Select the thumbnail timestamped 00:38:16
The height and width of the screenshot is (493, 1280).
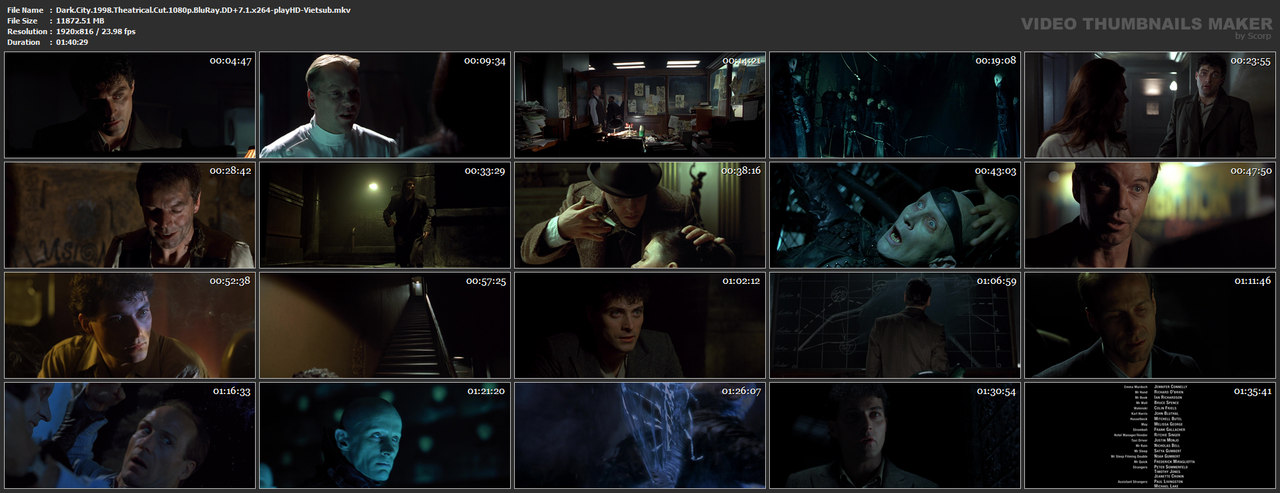[640, 215]
